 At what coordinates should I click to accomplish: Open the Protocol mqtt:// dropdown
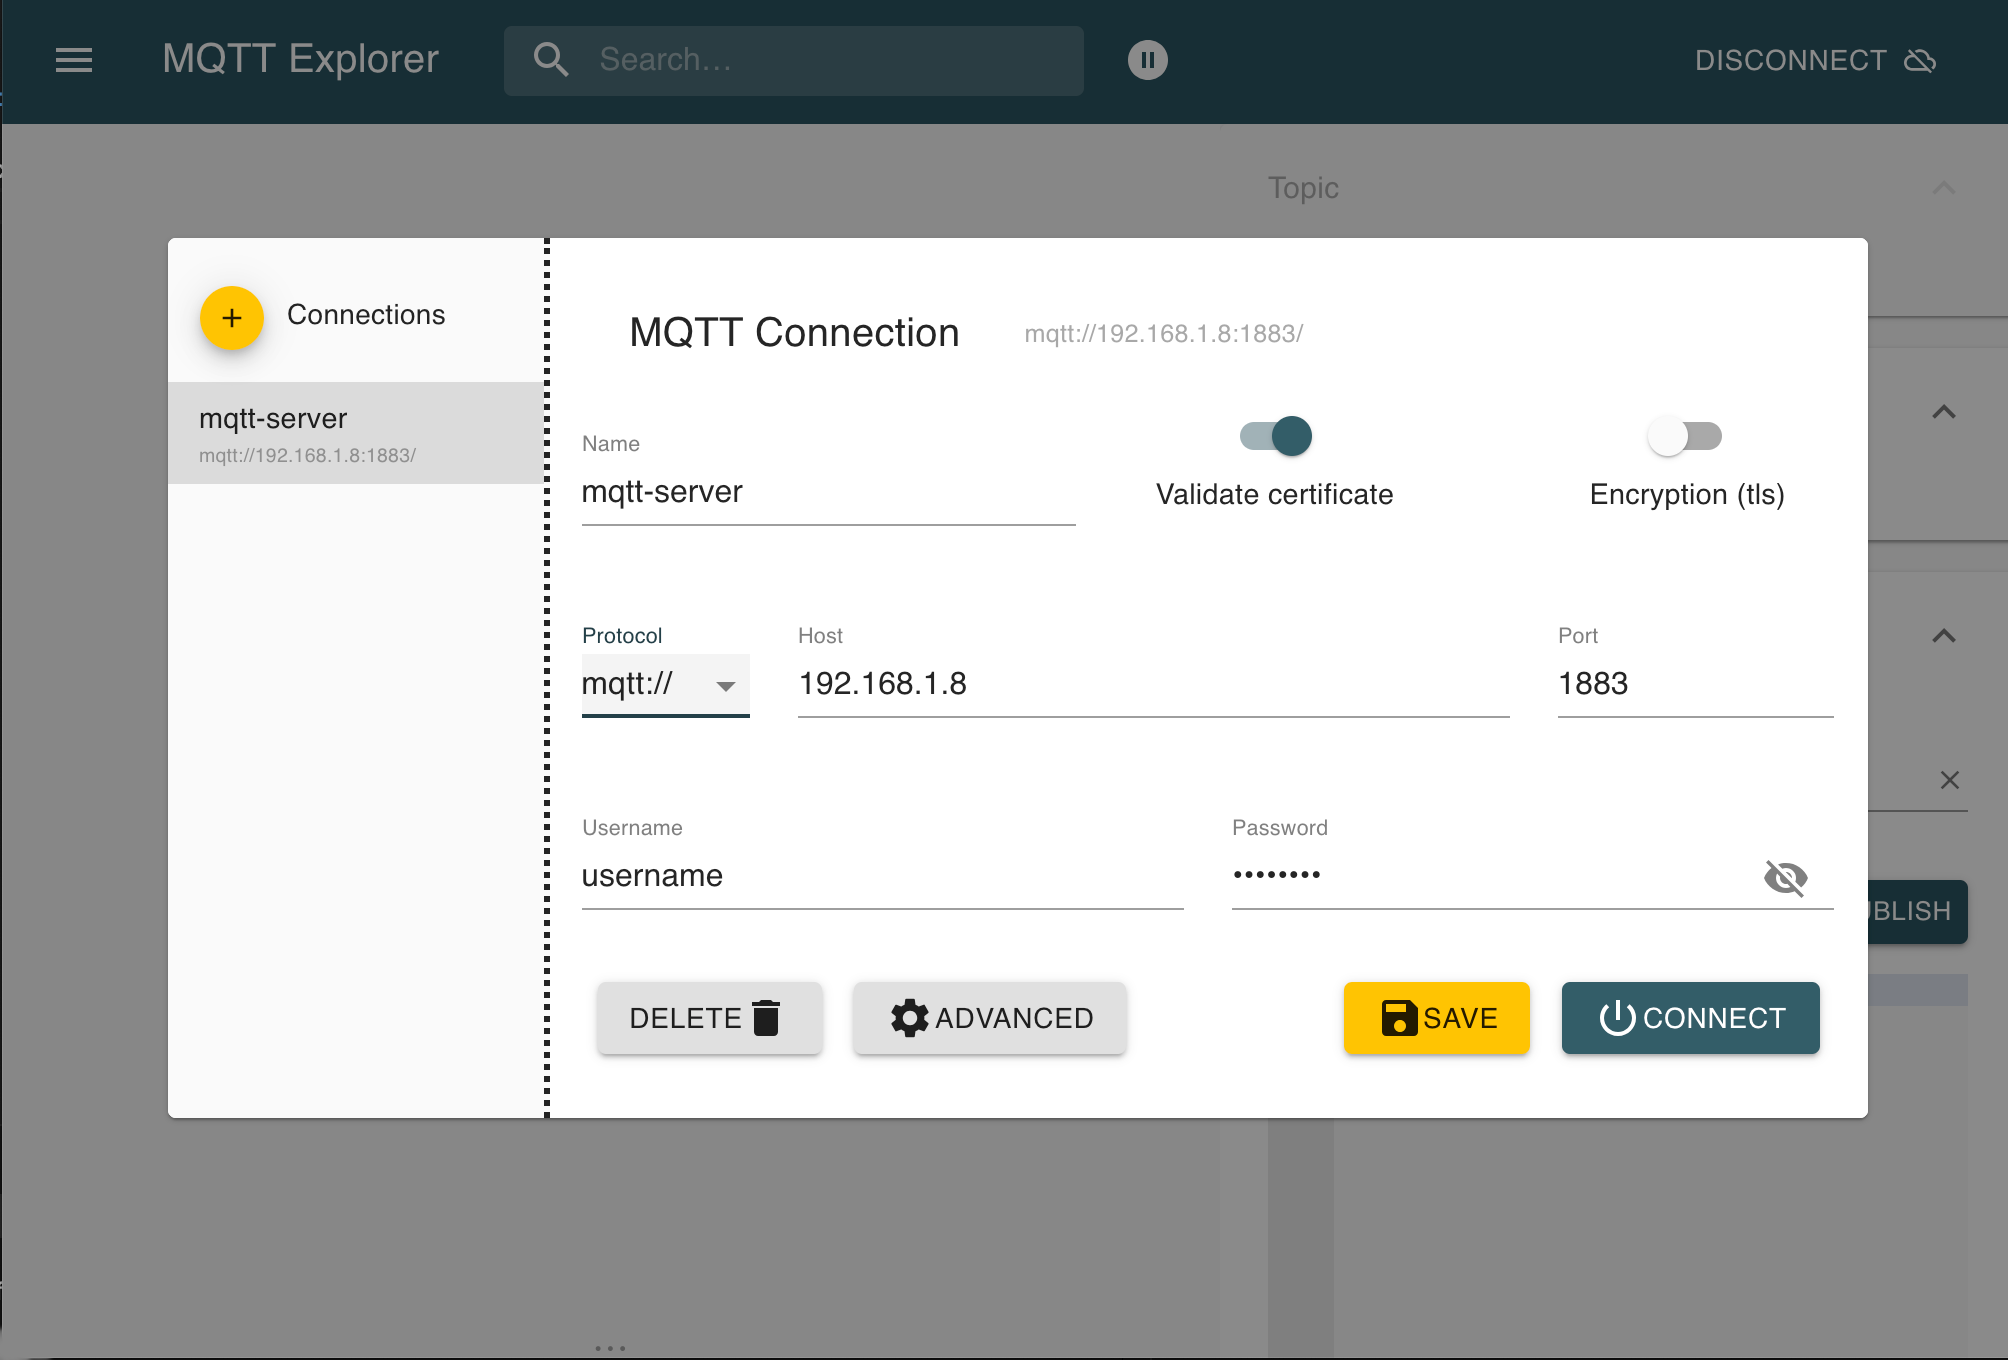665,685
